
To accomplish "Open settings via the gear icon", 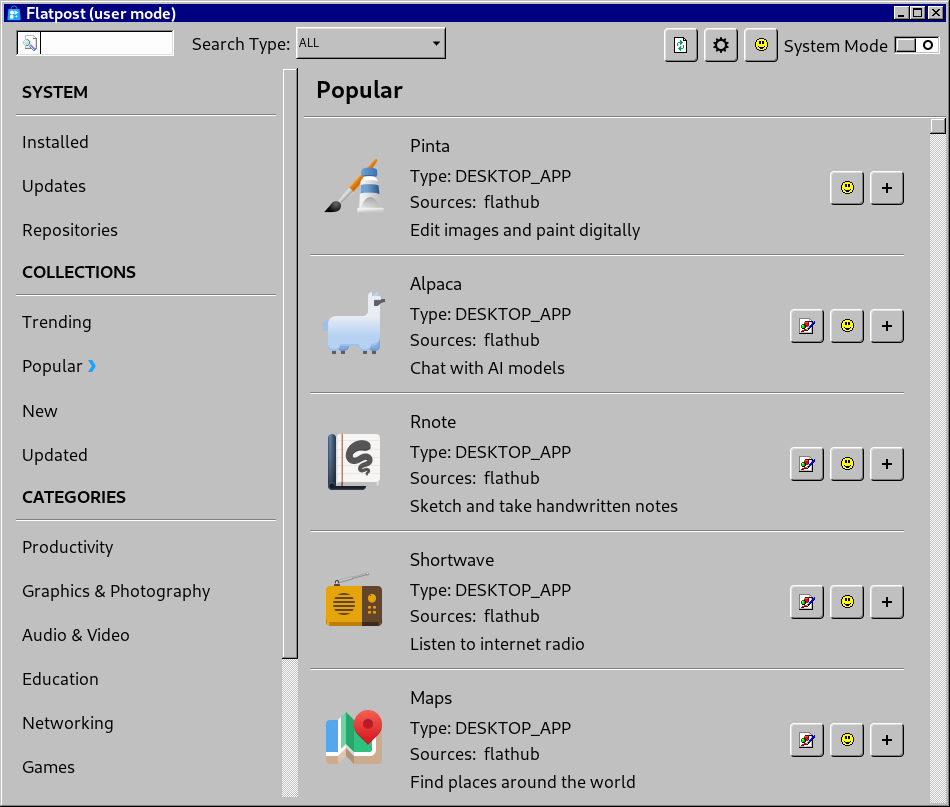I will pos(721,45).
